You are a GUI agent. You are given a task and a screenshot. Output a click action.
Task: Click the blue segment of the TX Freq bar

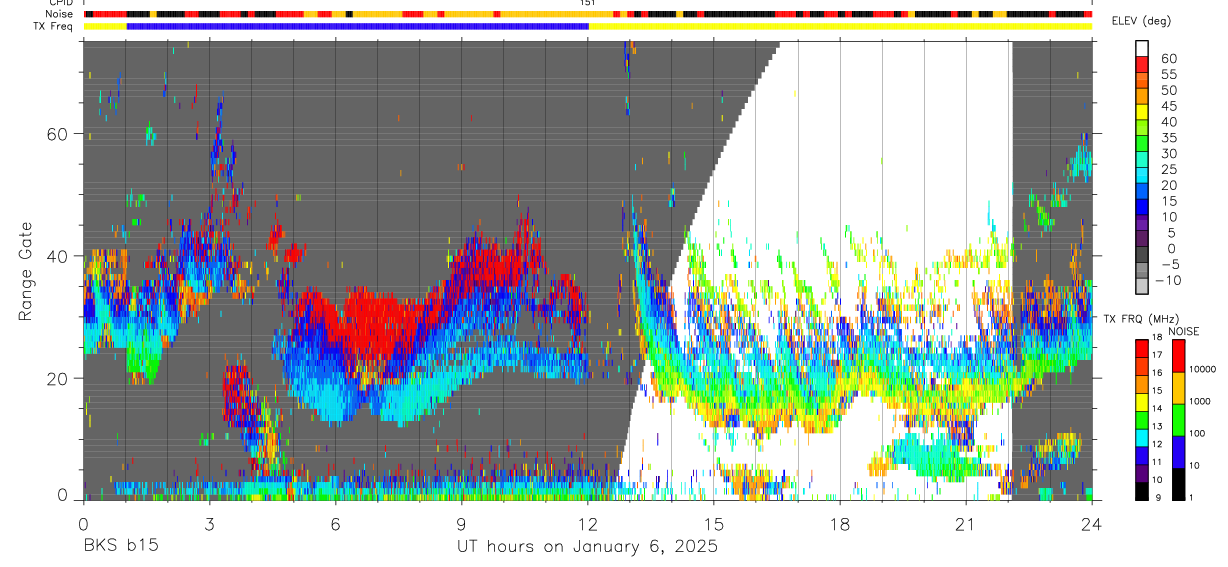tap(357, 26)
